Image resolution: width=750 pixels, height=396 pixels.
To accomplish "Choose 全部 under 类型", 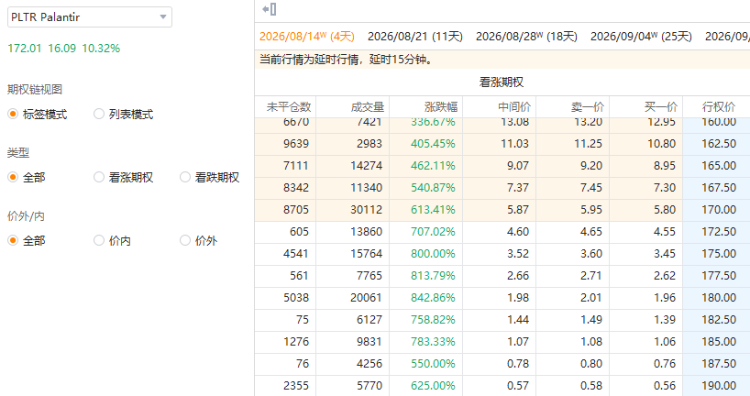I will click(x=13, y=177).
